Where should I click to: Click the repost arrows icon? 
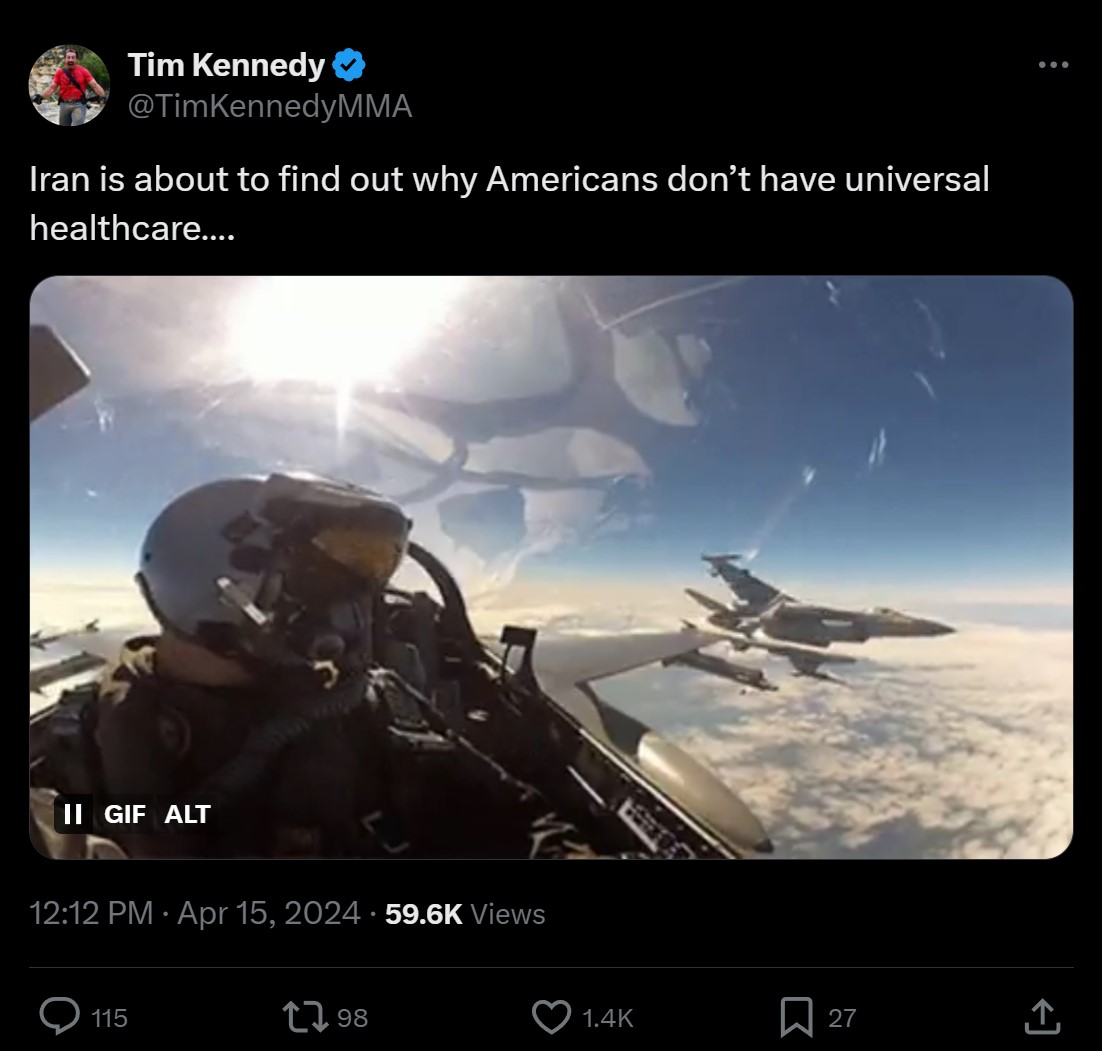pos(305,1017)
